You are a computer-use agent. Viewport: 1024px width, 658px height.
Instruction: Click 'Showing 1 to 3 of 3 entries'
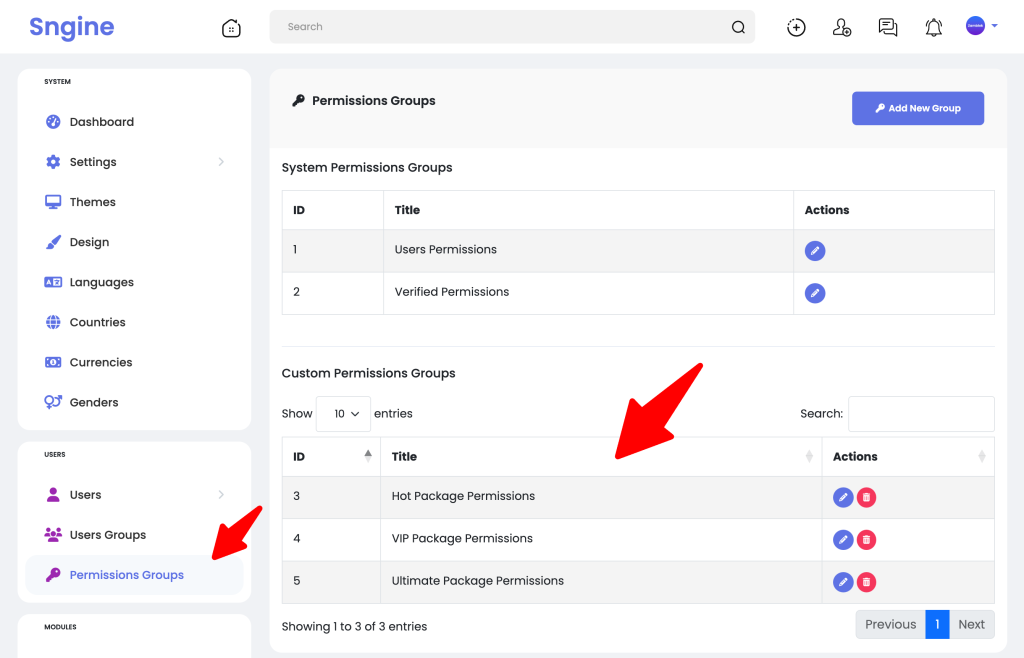coord(354,627)
